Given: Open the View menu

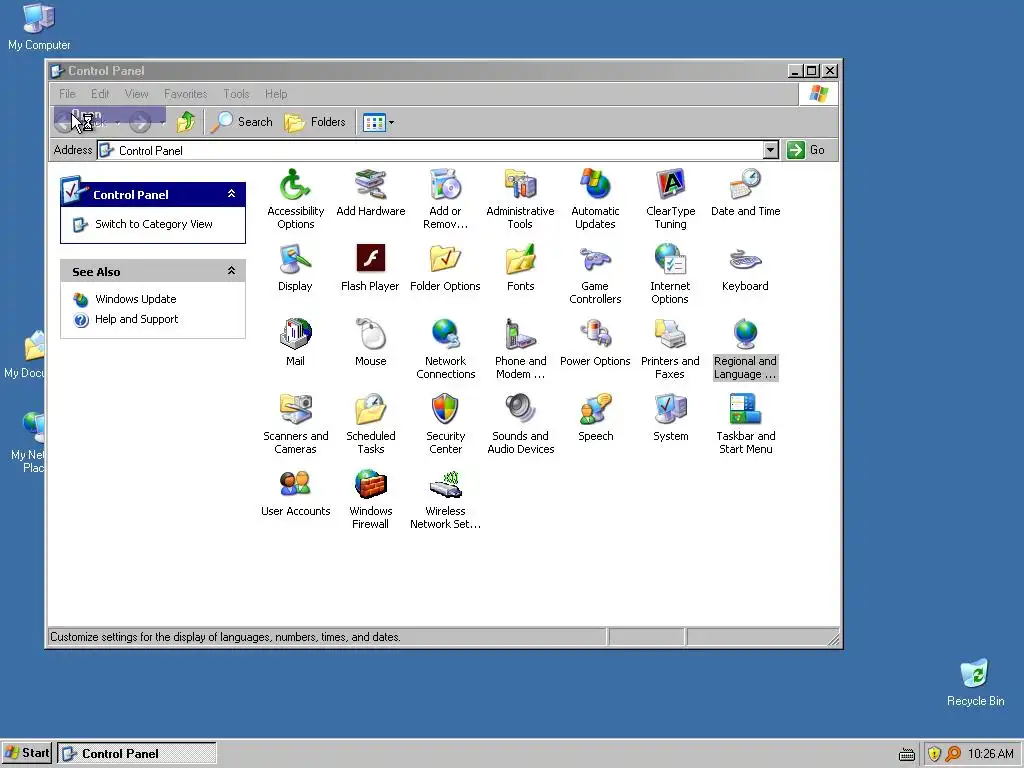Looking at the screenshot, I should point(136,94).
